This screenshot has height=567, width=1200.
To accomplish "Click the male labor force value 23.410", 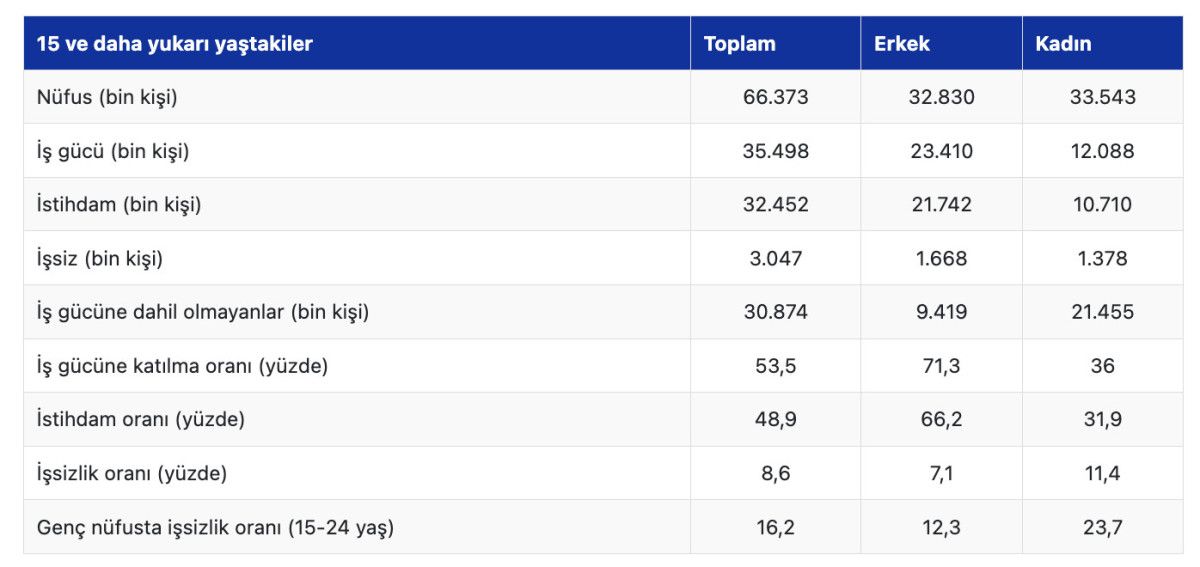I will click(939, 152).
